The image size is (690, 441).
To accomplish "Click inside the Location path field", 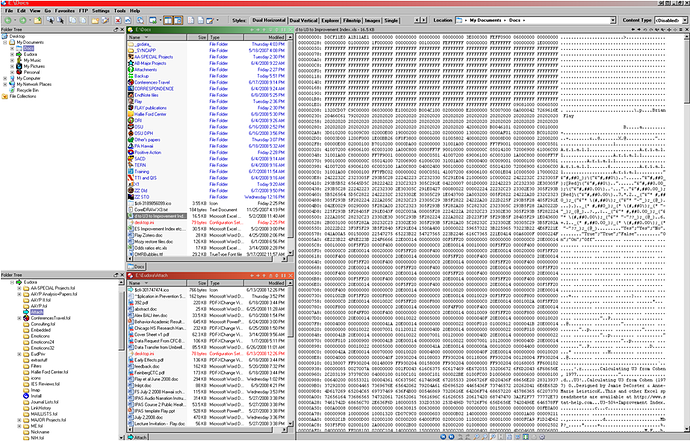I will point(535,20).
